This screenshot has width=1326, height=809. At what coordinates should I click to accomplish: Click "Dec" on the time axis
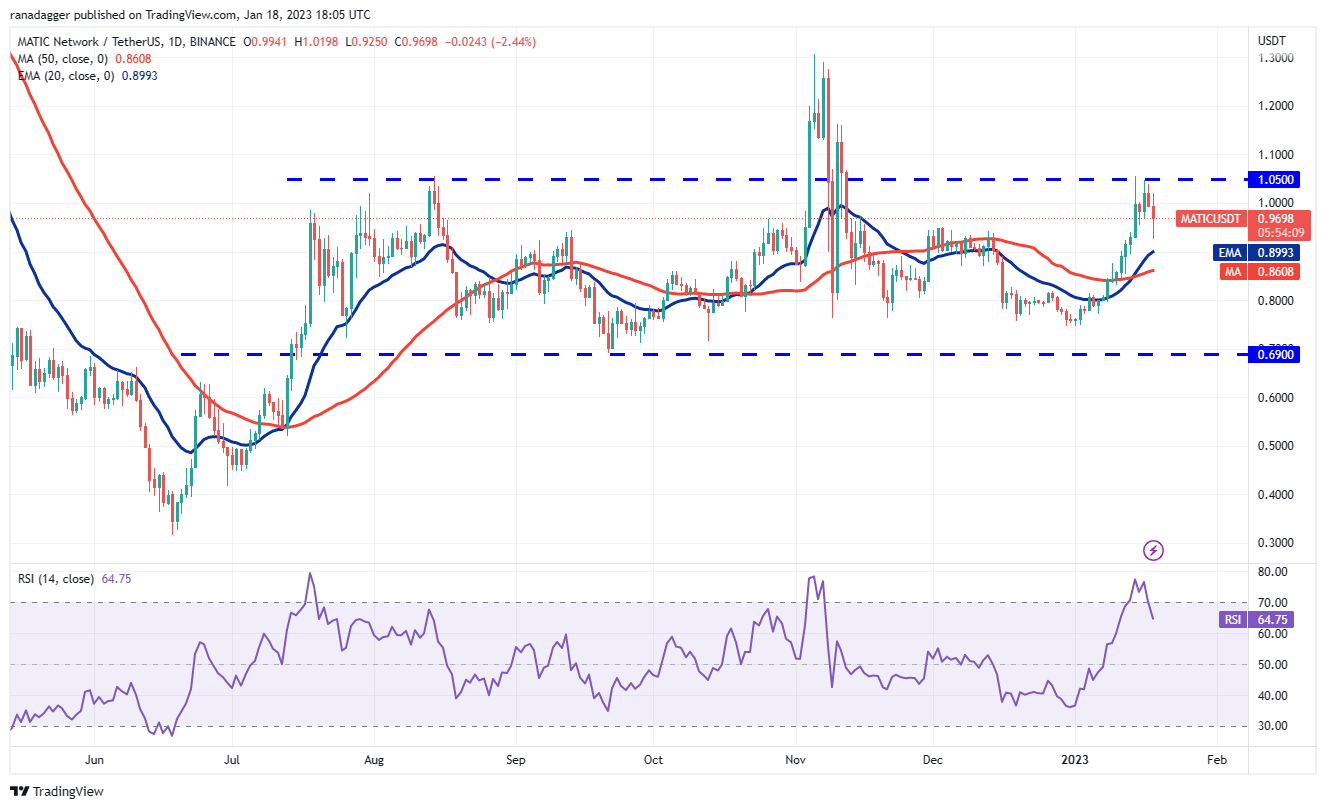tap(933, 760)
